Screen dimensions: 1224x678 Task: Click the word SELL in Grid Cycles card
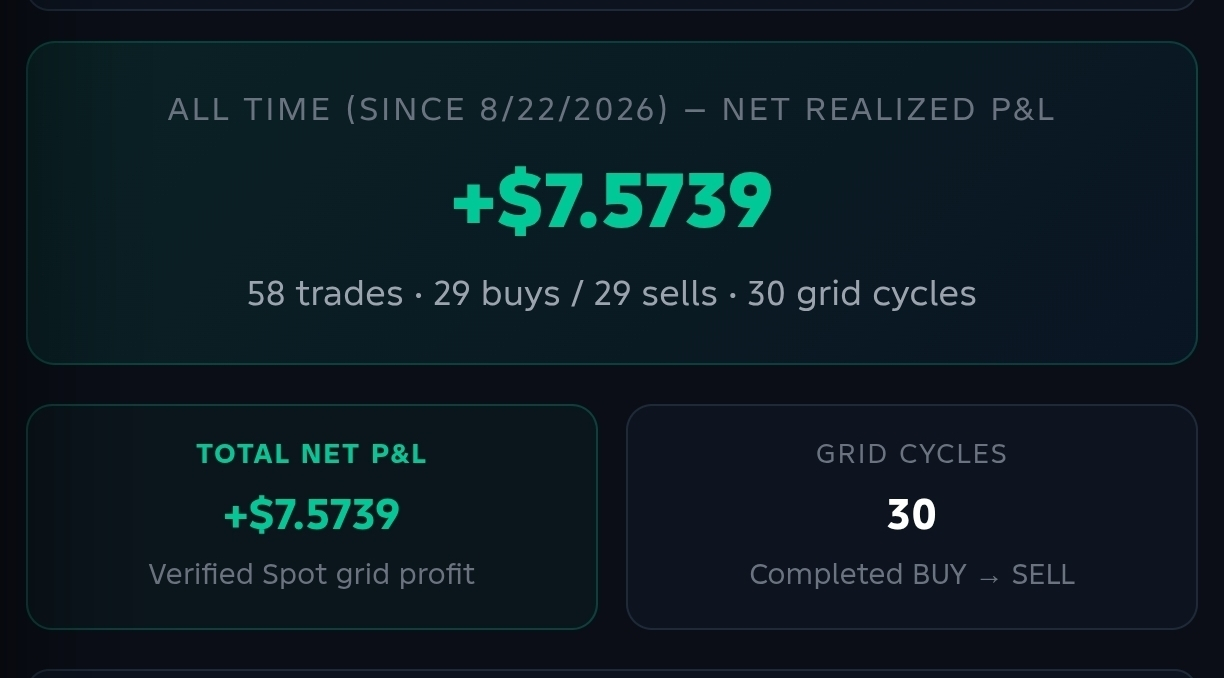[x=1043, y=575]
